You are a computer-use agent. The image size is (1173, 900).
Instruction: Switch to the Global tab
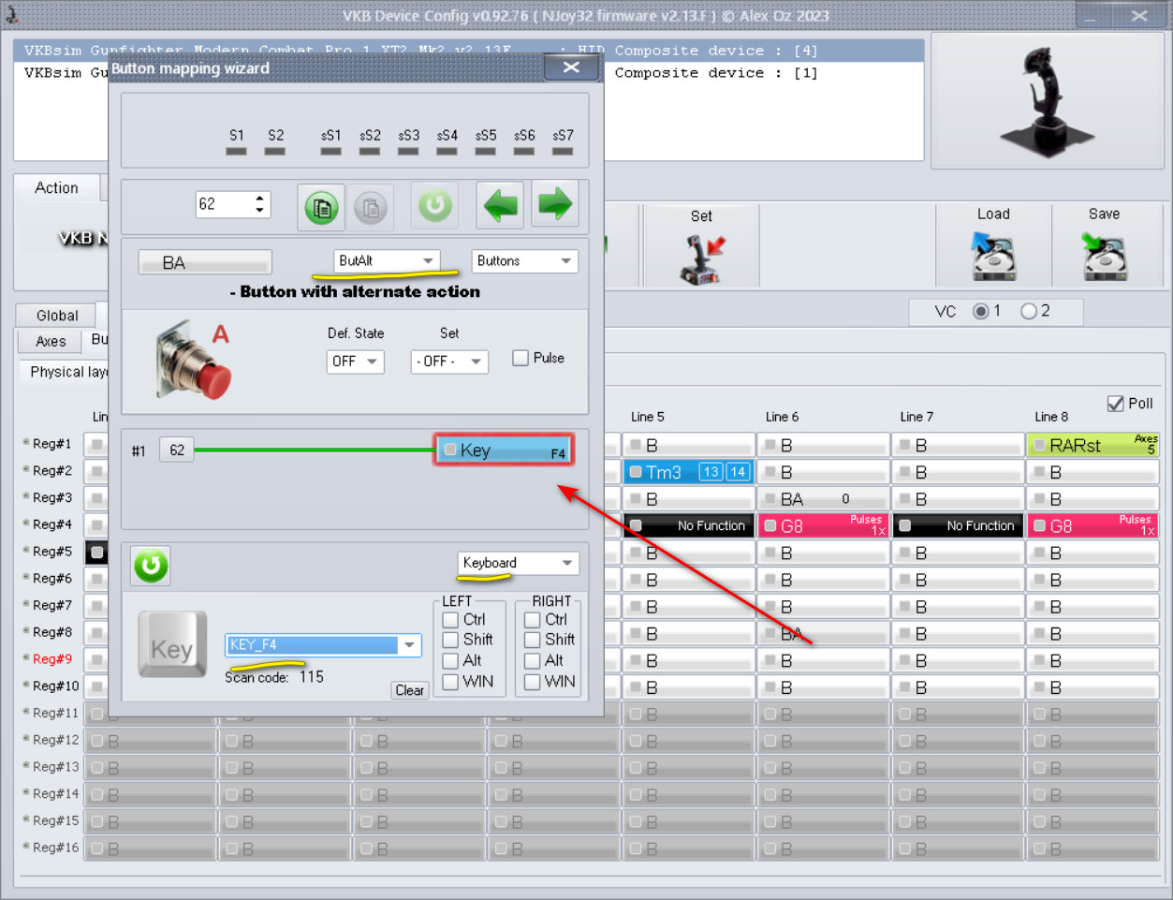[x=57, y=315]
